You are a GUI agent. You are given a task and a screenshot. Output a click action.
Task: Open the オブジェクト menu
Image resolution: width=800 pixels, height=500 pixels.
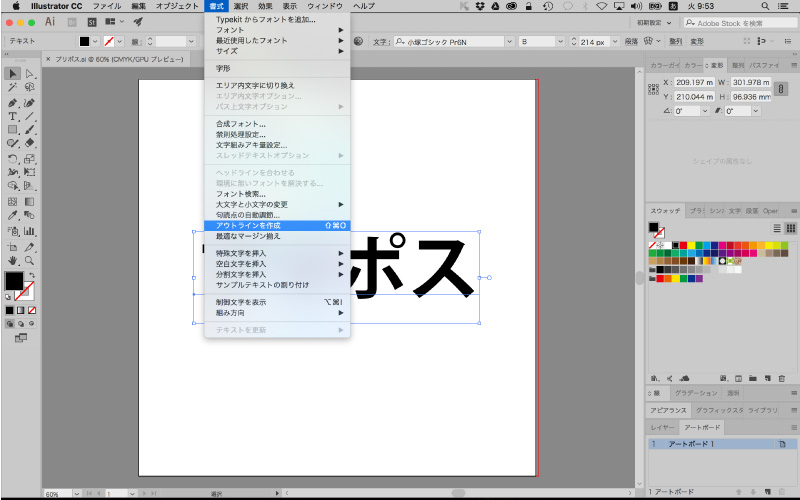[x=177, y=6]
